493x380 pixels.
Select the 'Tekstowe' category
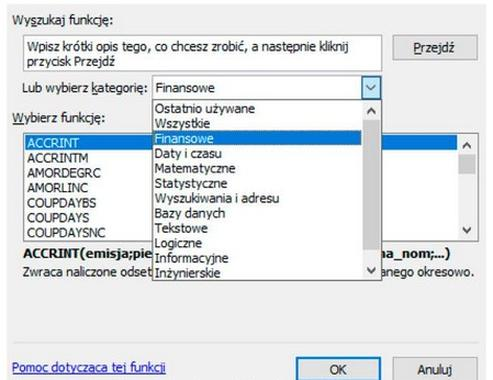[257, 228]
